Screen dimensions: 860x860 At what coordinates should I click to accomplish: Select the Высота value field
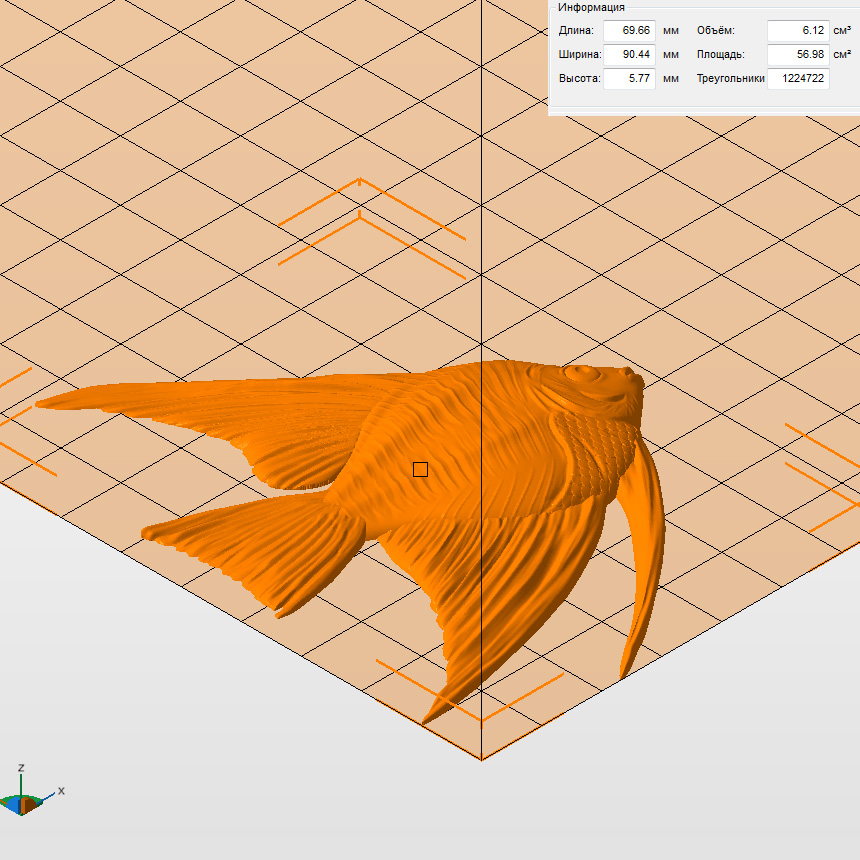[x=629, y=79]
